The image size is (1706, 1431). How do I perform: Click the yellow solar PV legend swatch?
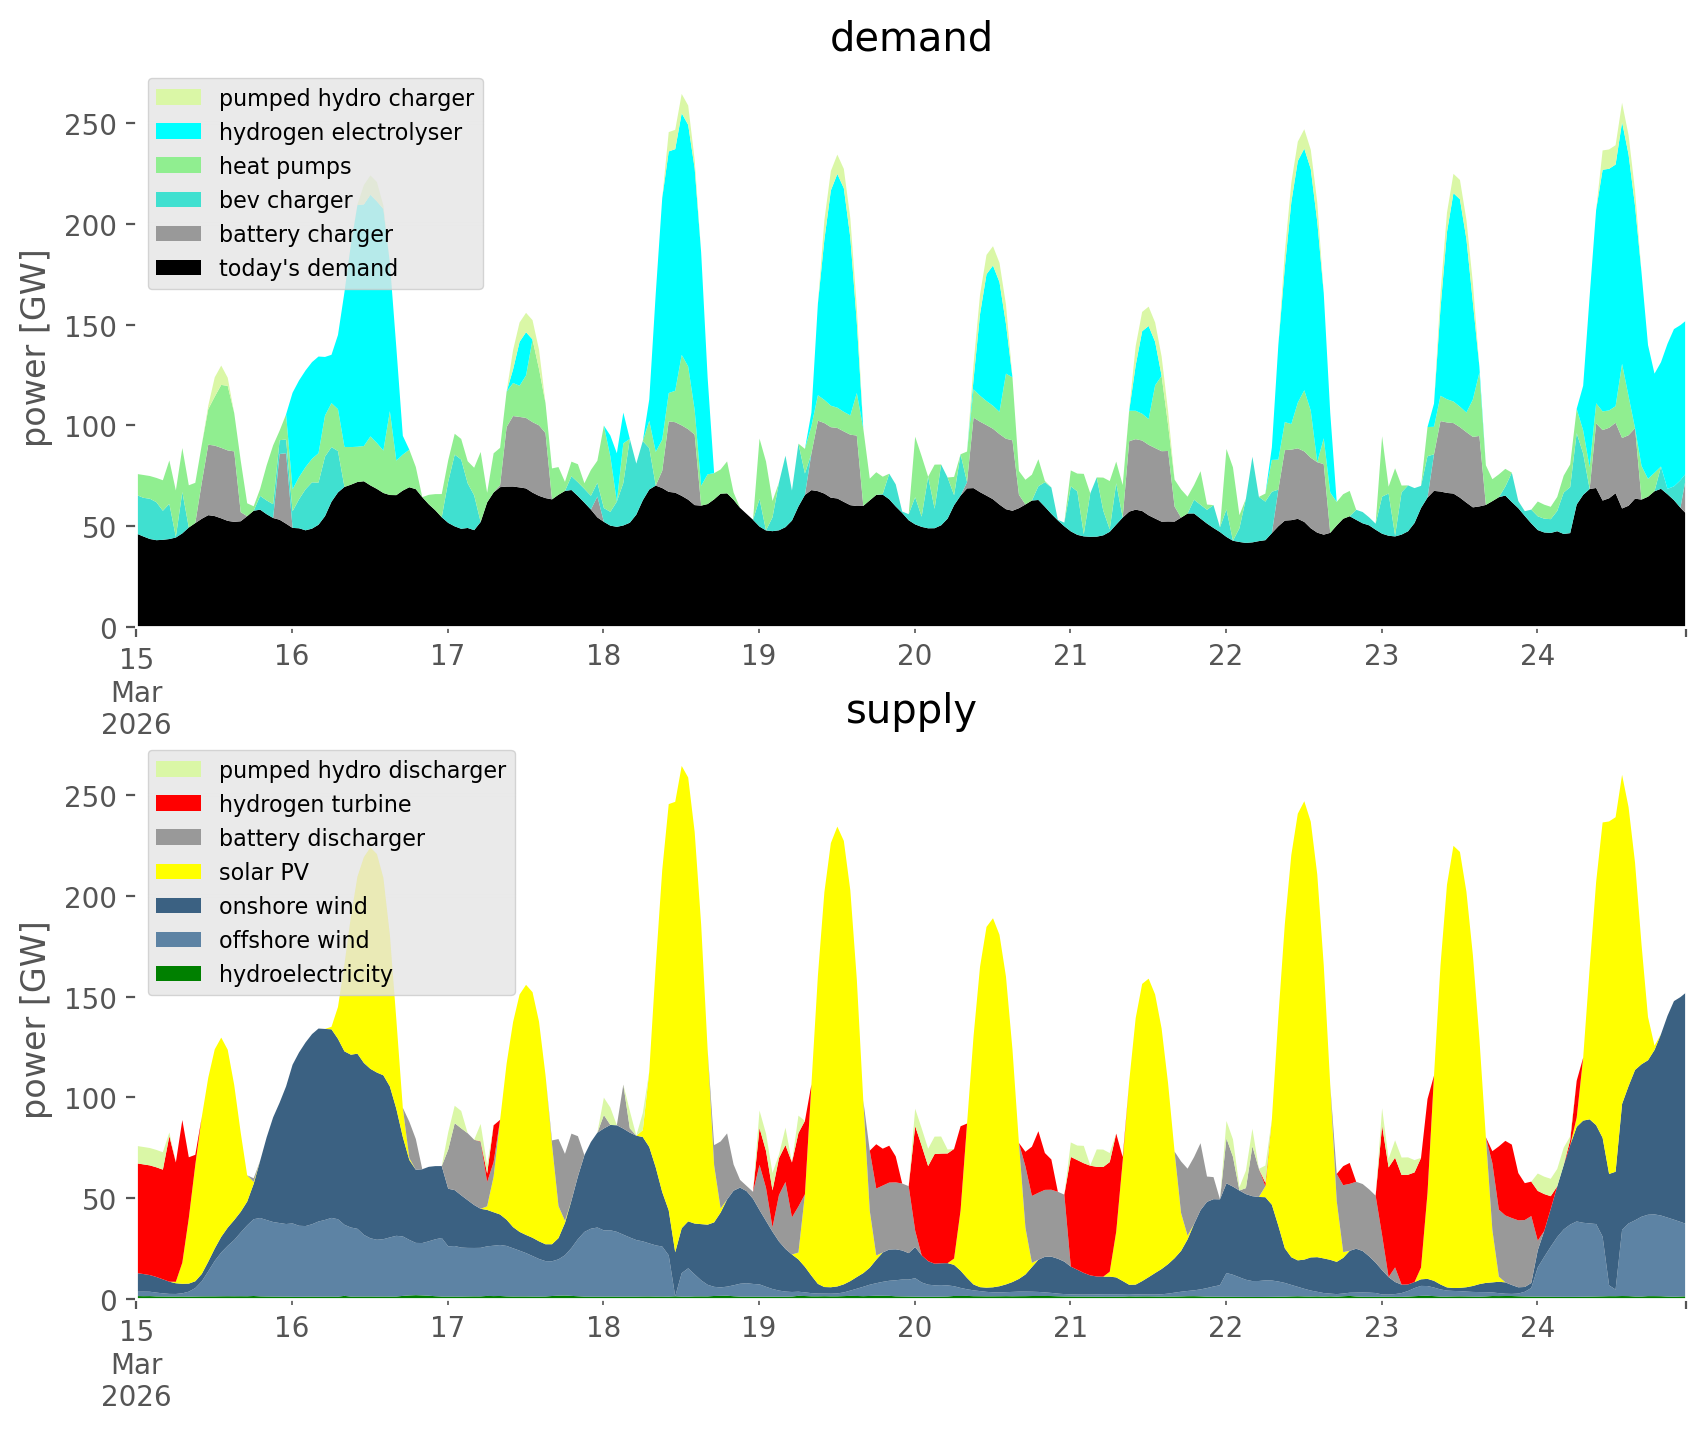click(180, 872)
